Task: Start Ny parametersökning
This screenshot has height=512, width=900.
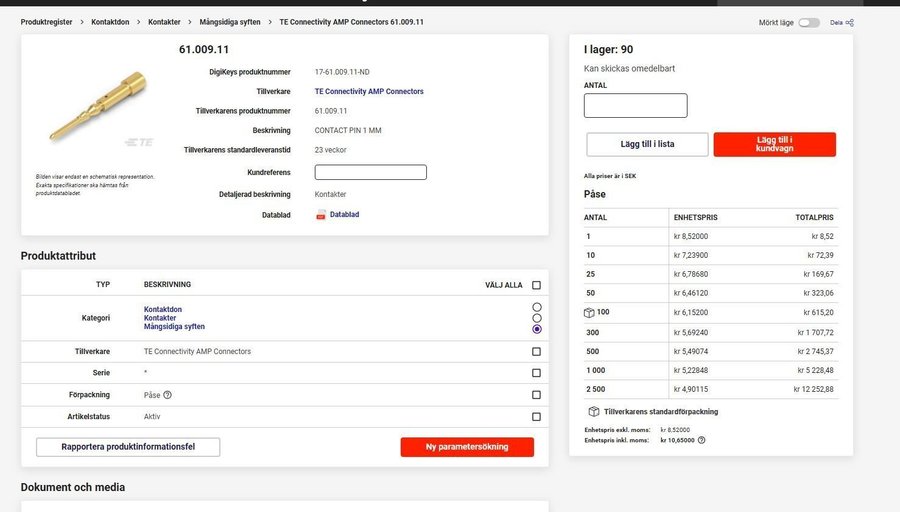Action: pyautogui.click(x=467, y=447)
